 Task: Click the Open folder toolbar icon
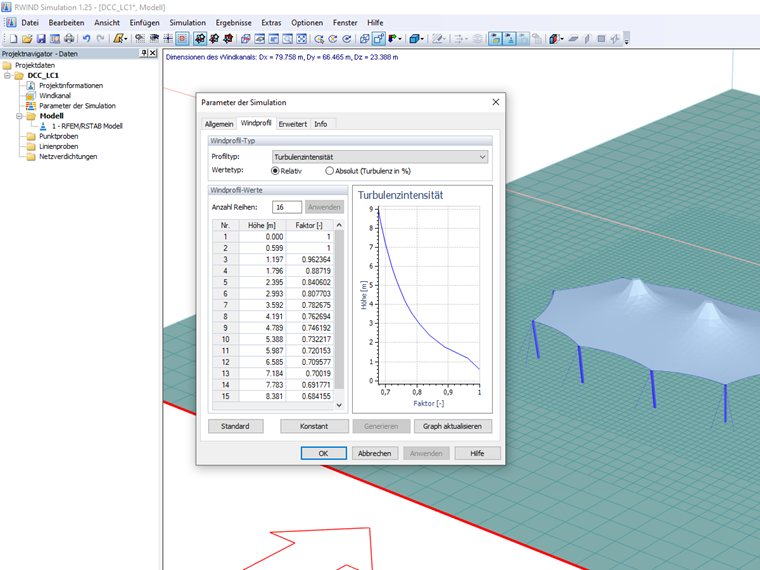[27, 39]
